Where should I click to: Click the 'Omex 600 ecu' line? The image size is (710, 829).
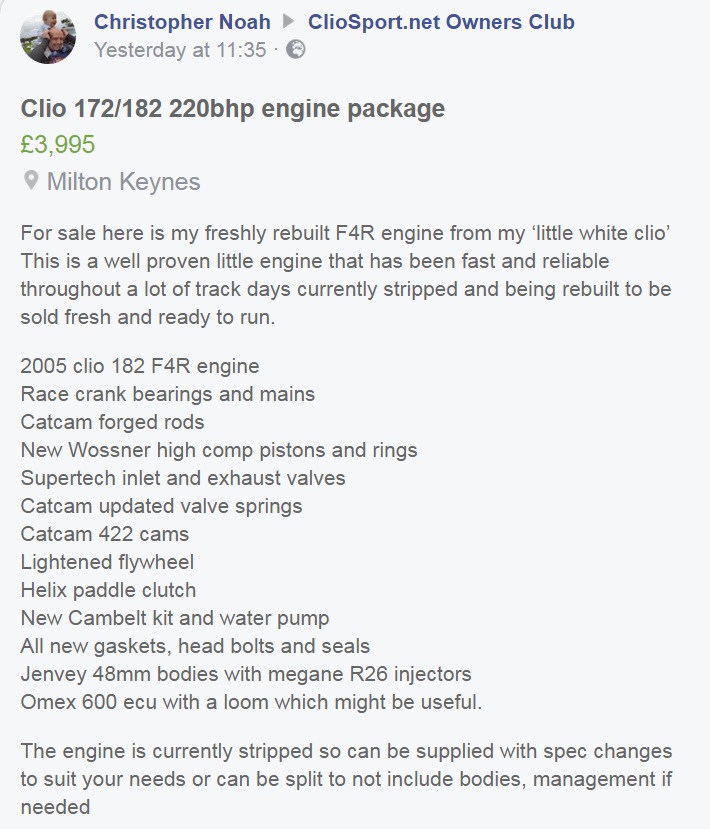coord(251,701)
